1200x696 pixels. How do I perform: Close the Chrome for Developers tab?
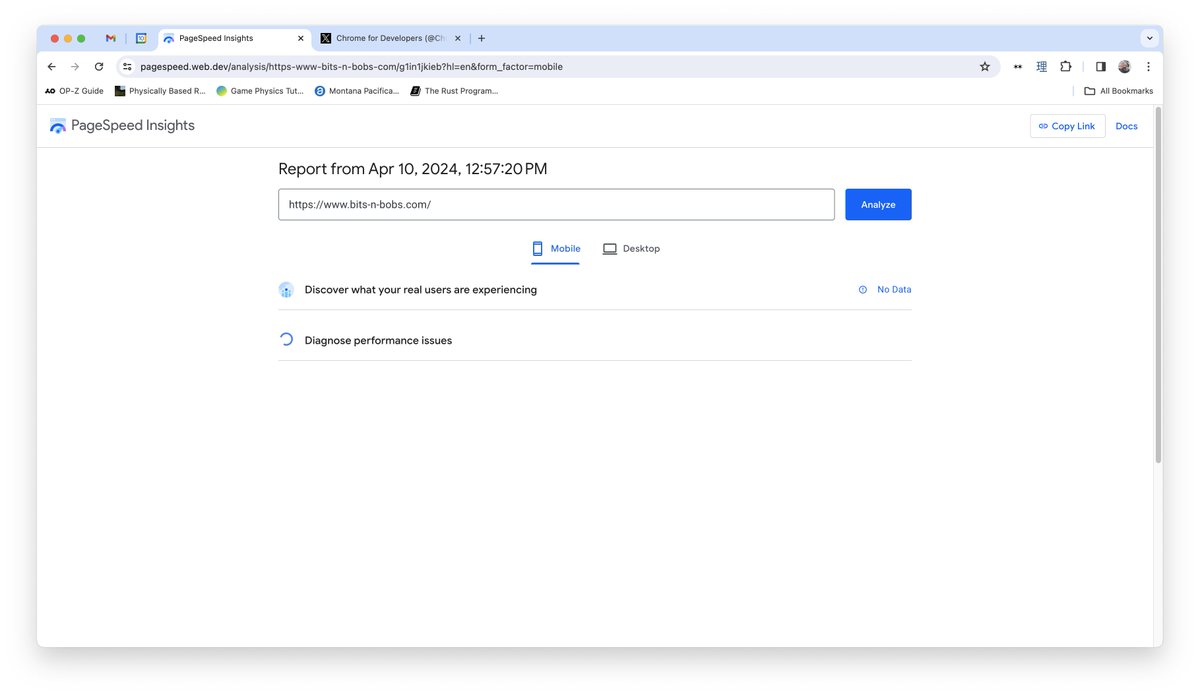pyautogui.click(x=458, y=38)
